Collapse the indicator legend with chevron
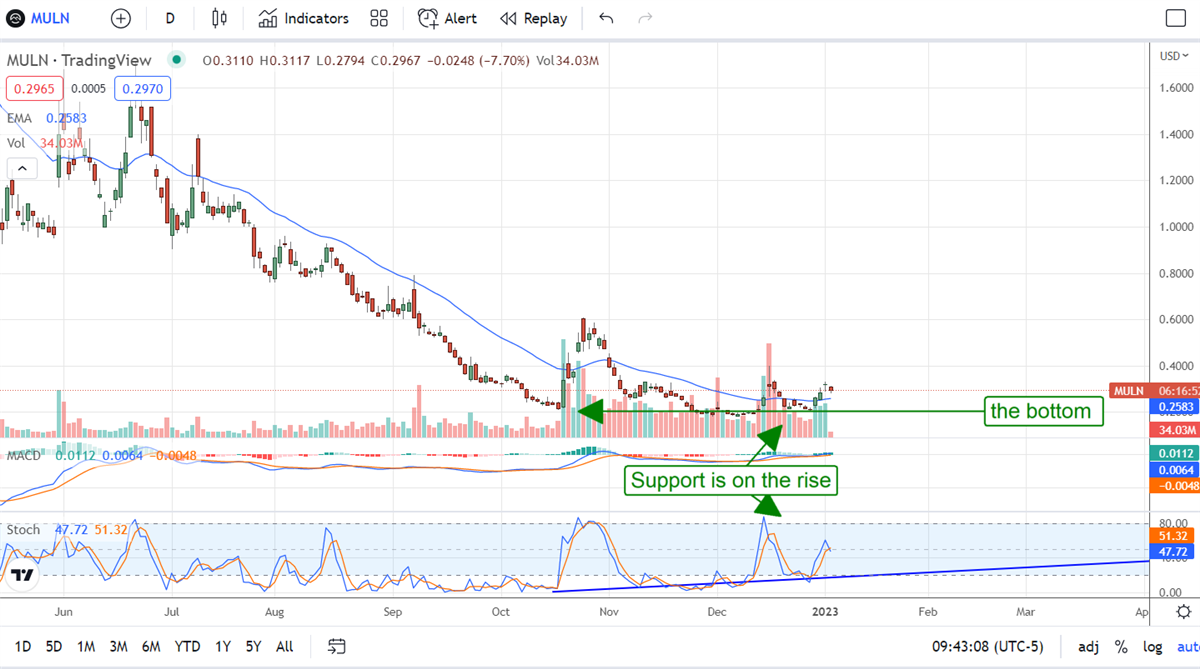The image size is (1200, 669). click(x=21, y=168)
